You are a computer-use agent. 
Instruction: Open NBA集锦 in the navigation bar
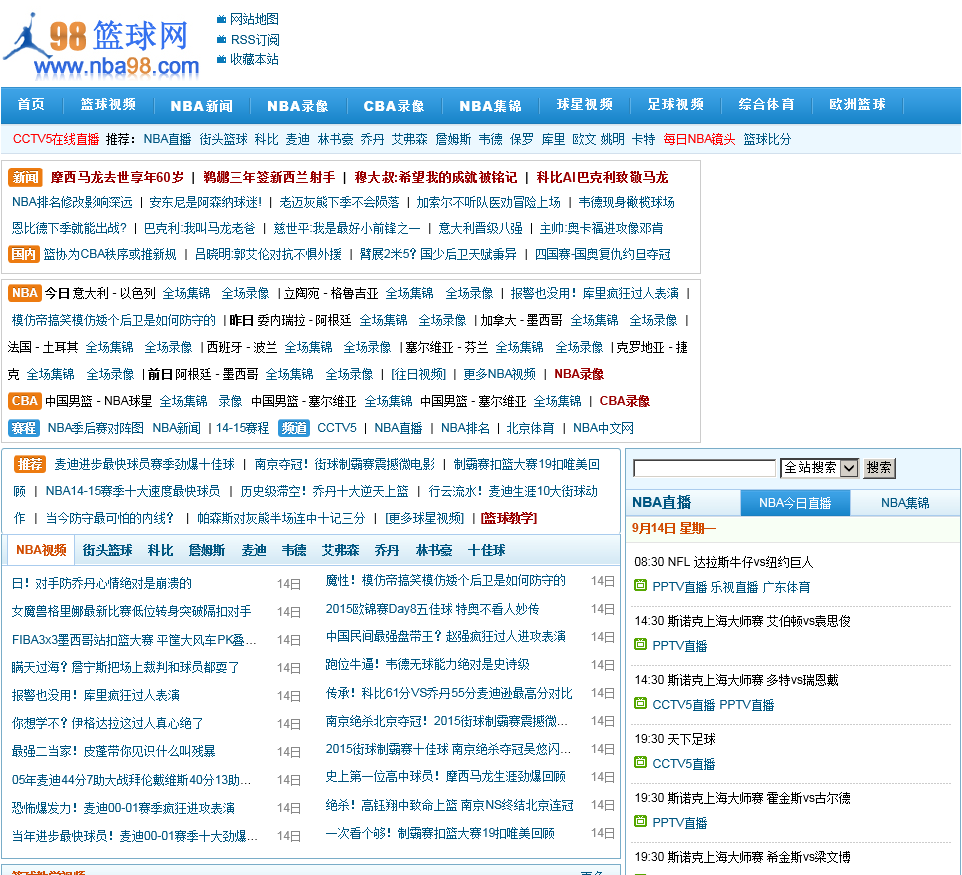[x=490, y=106]
